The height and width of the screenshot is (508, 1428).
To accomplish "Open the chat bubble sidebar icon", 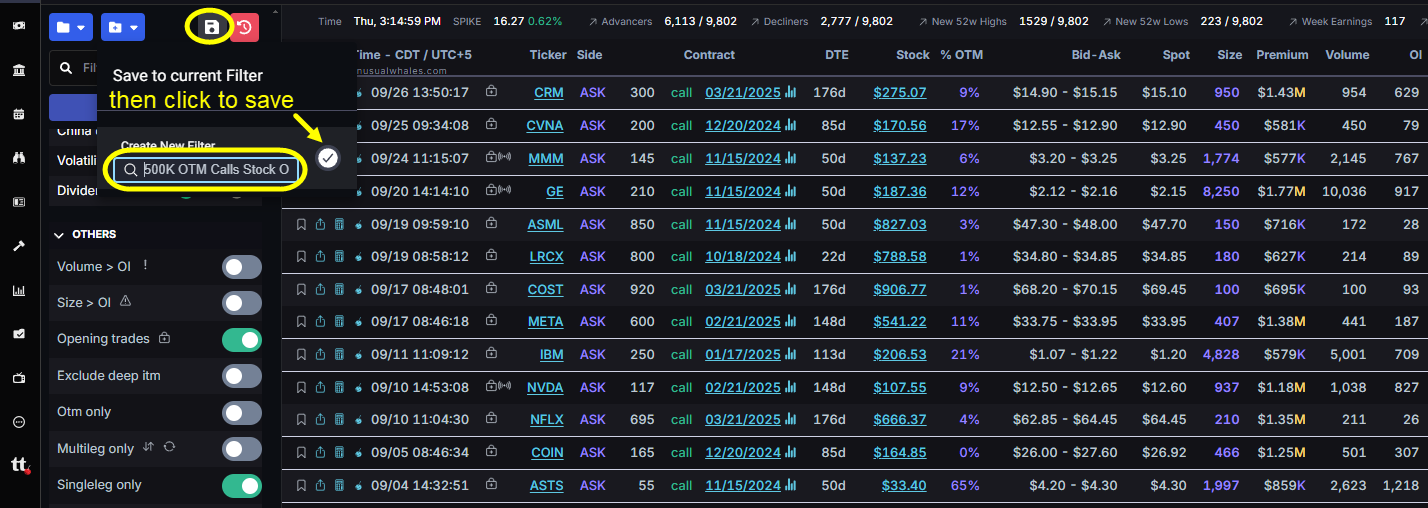I will coord(19,422).
